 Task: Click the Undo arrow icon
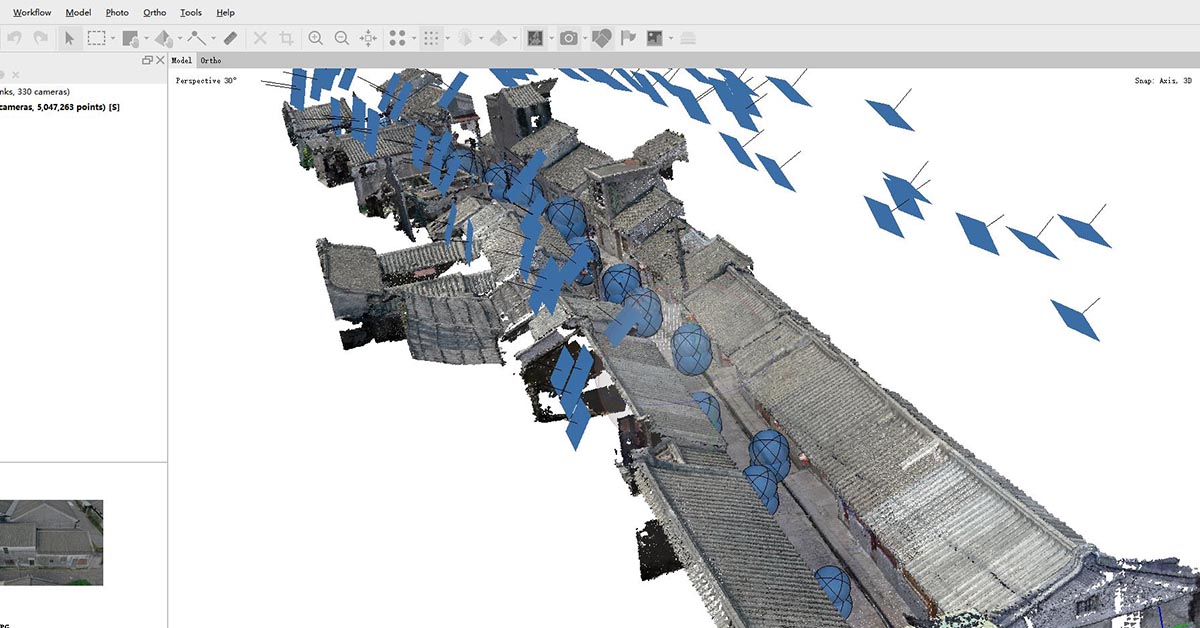pos(15,37)
